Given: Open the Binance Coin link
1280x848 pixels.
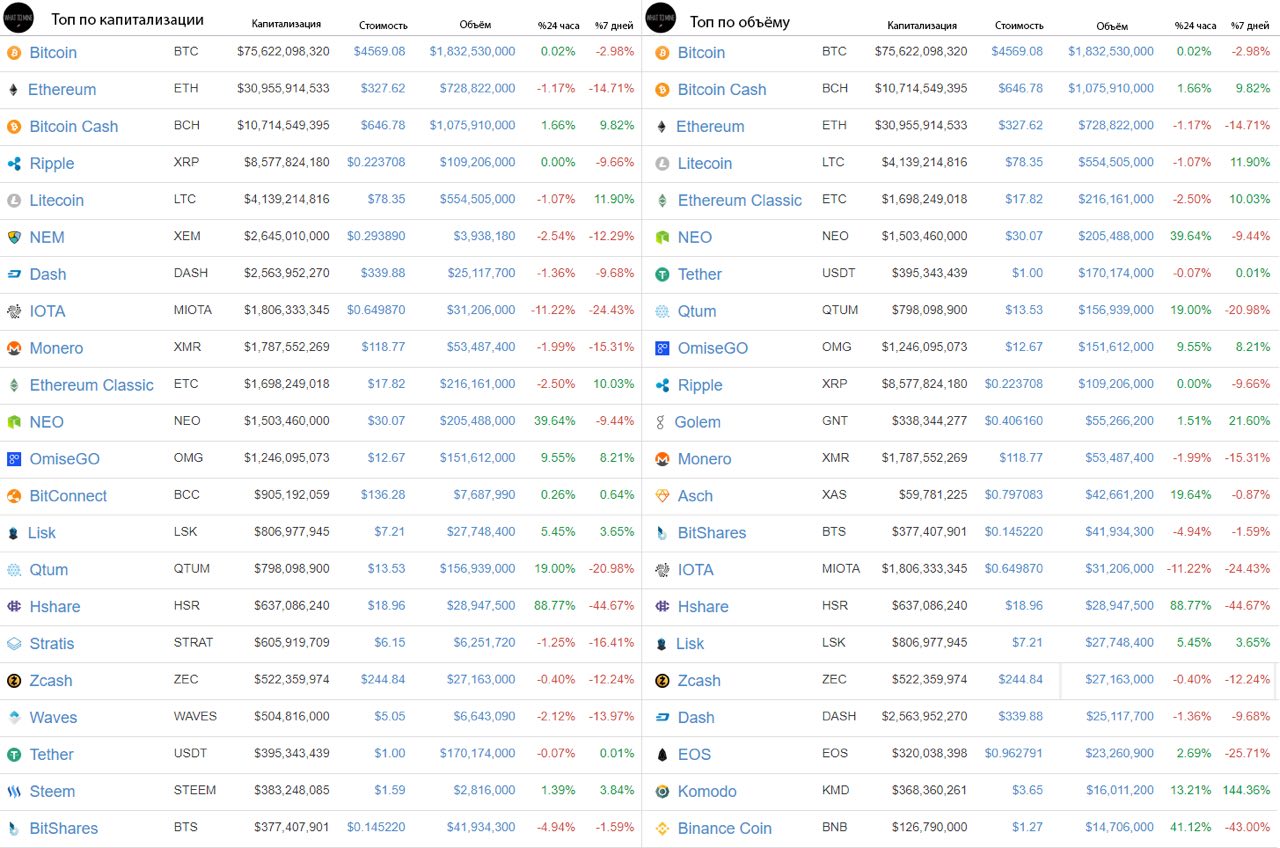Looking at the screenshot, I should pos(725,829).
